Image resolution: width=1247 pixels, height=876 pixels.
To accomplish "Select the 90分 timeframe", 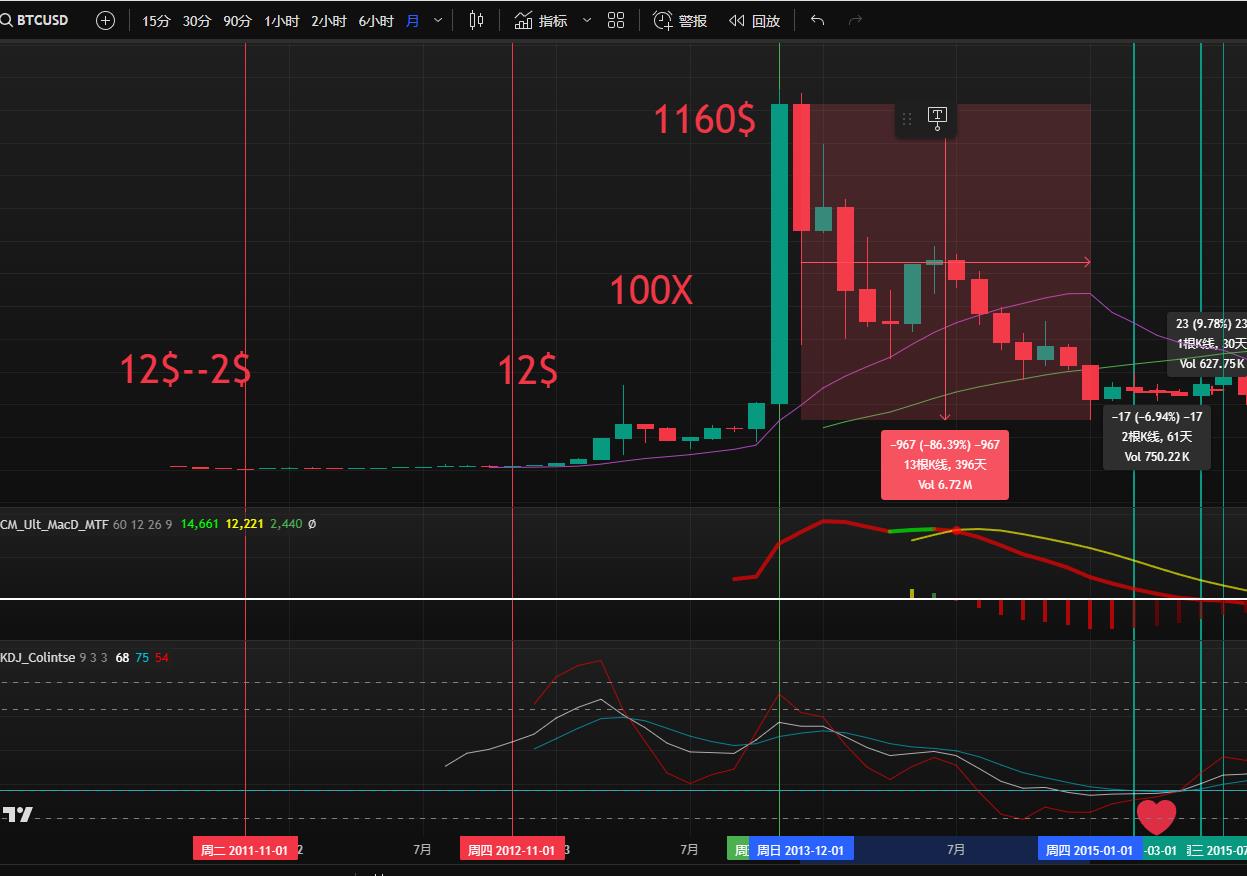I will [x=237, y=21].
